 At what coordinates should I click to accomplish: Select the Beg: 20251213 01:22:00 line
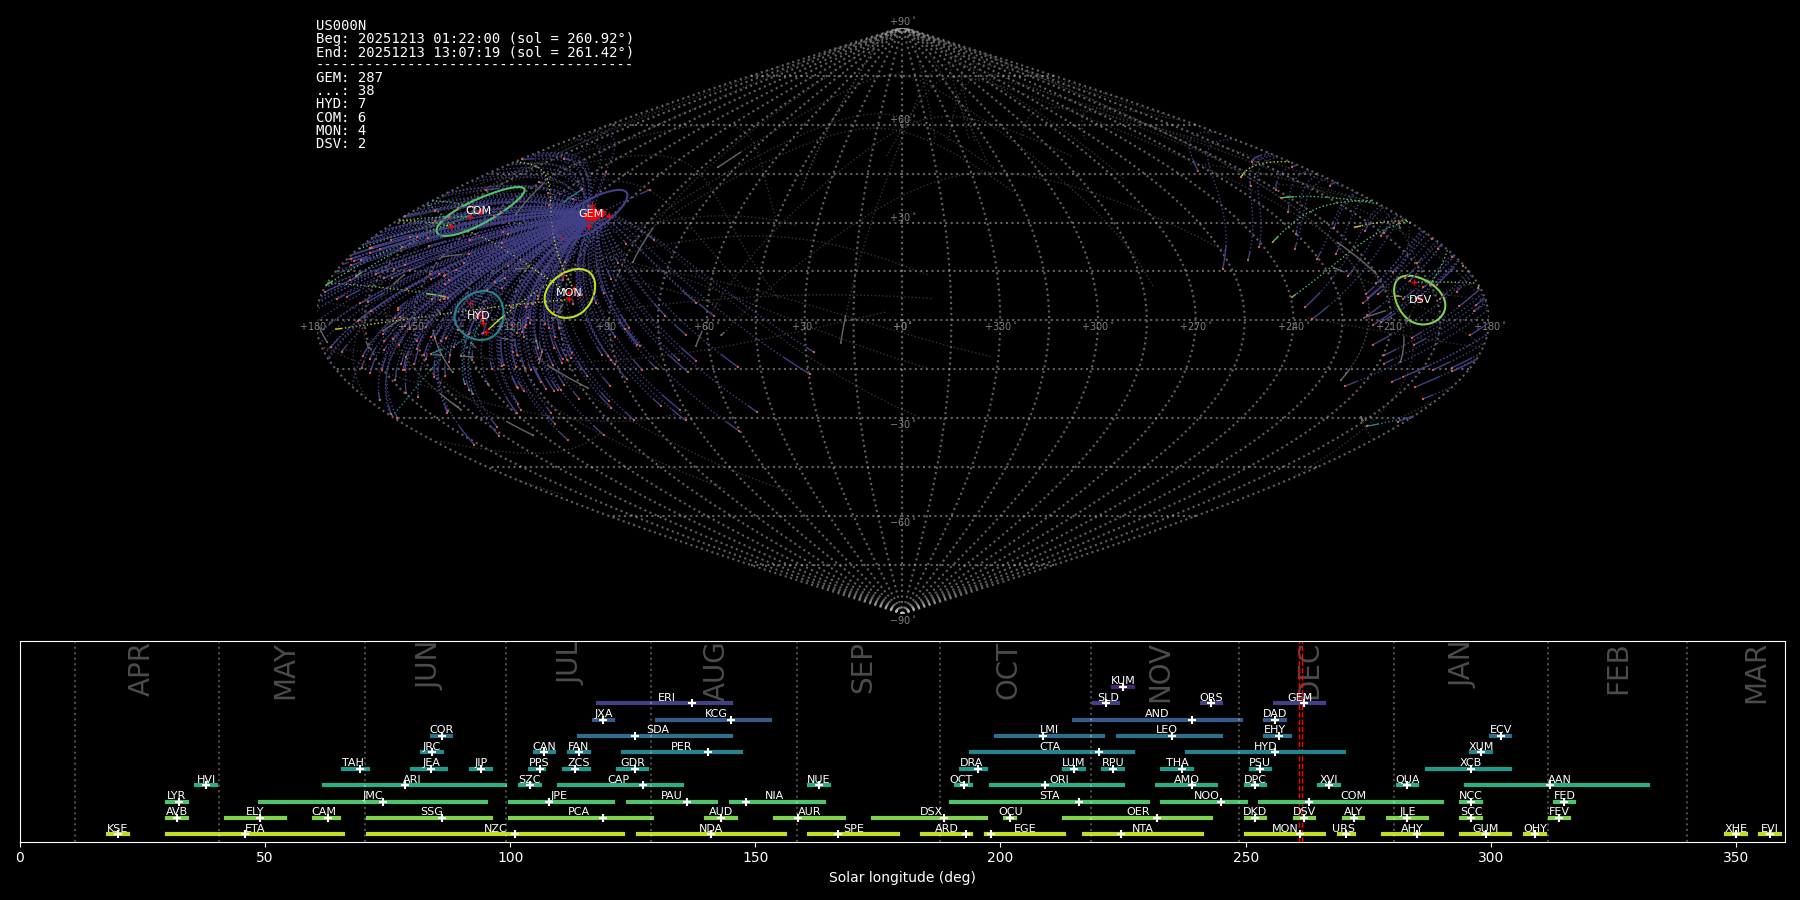(475, 39)
